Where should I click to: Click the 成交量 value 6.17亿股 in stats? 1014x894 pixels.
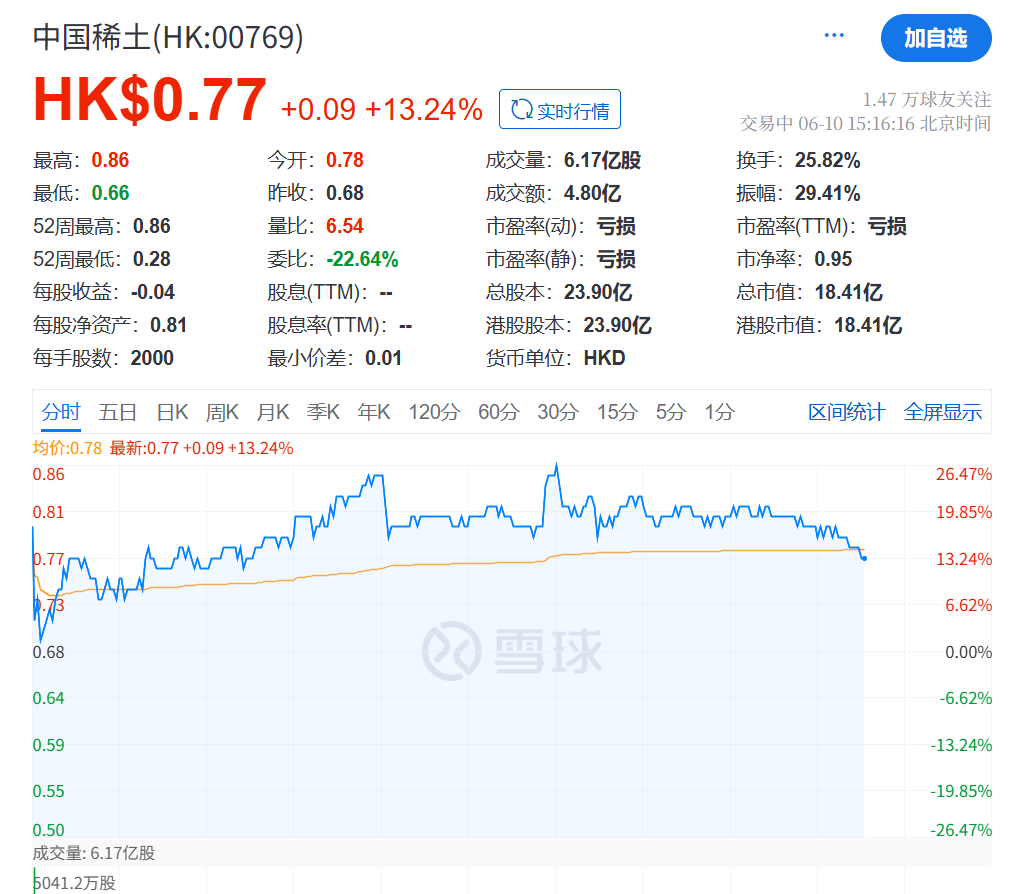pos(602,160)
